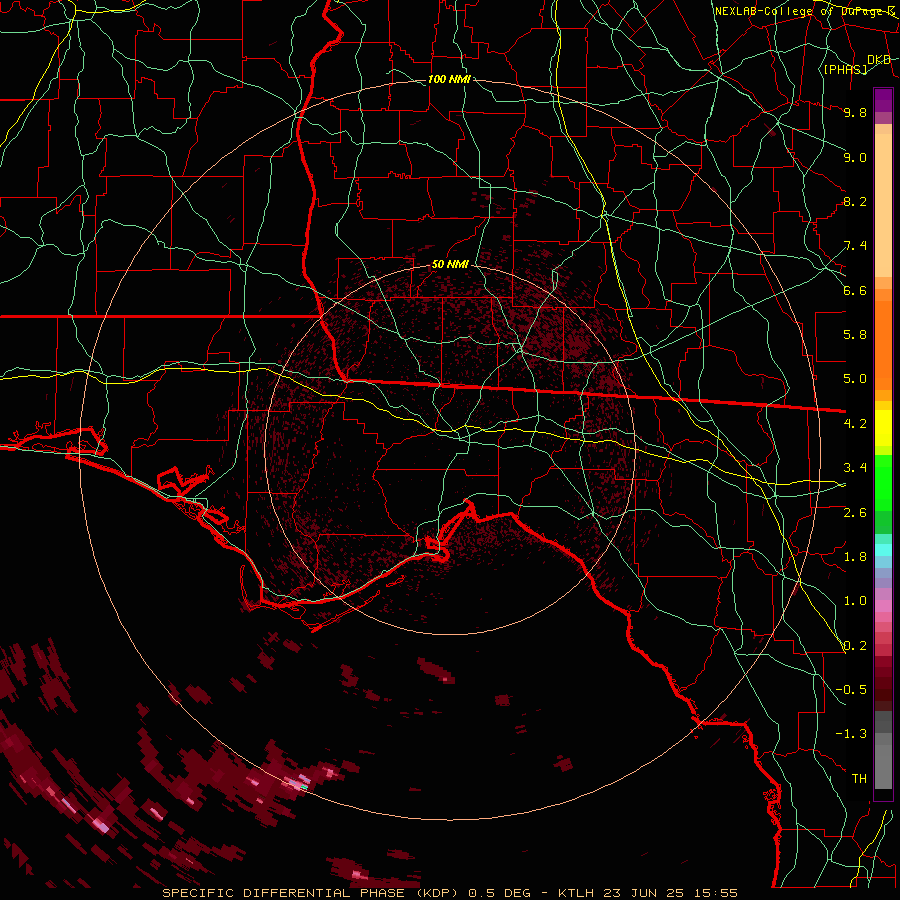The width and height of the screenshot is (900, 900).
Task: Pick the cyan band of the color scale
Action: 883,550
